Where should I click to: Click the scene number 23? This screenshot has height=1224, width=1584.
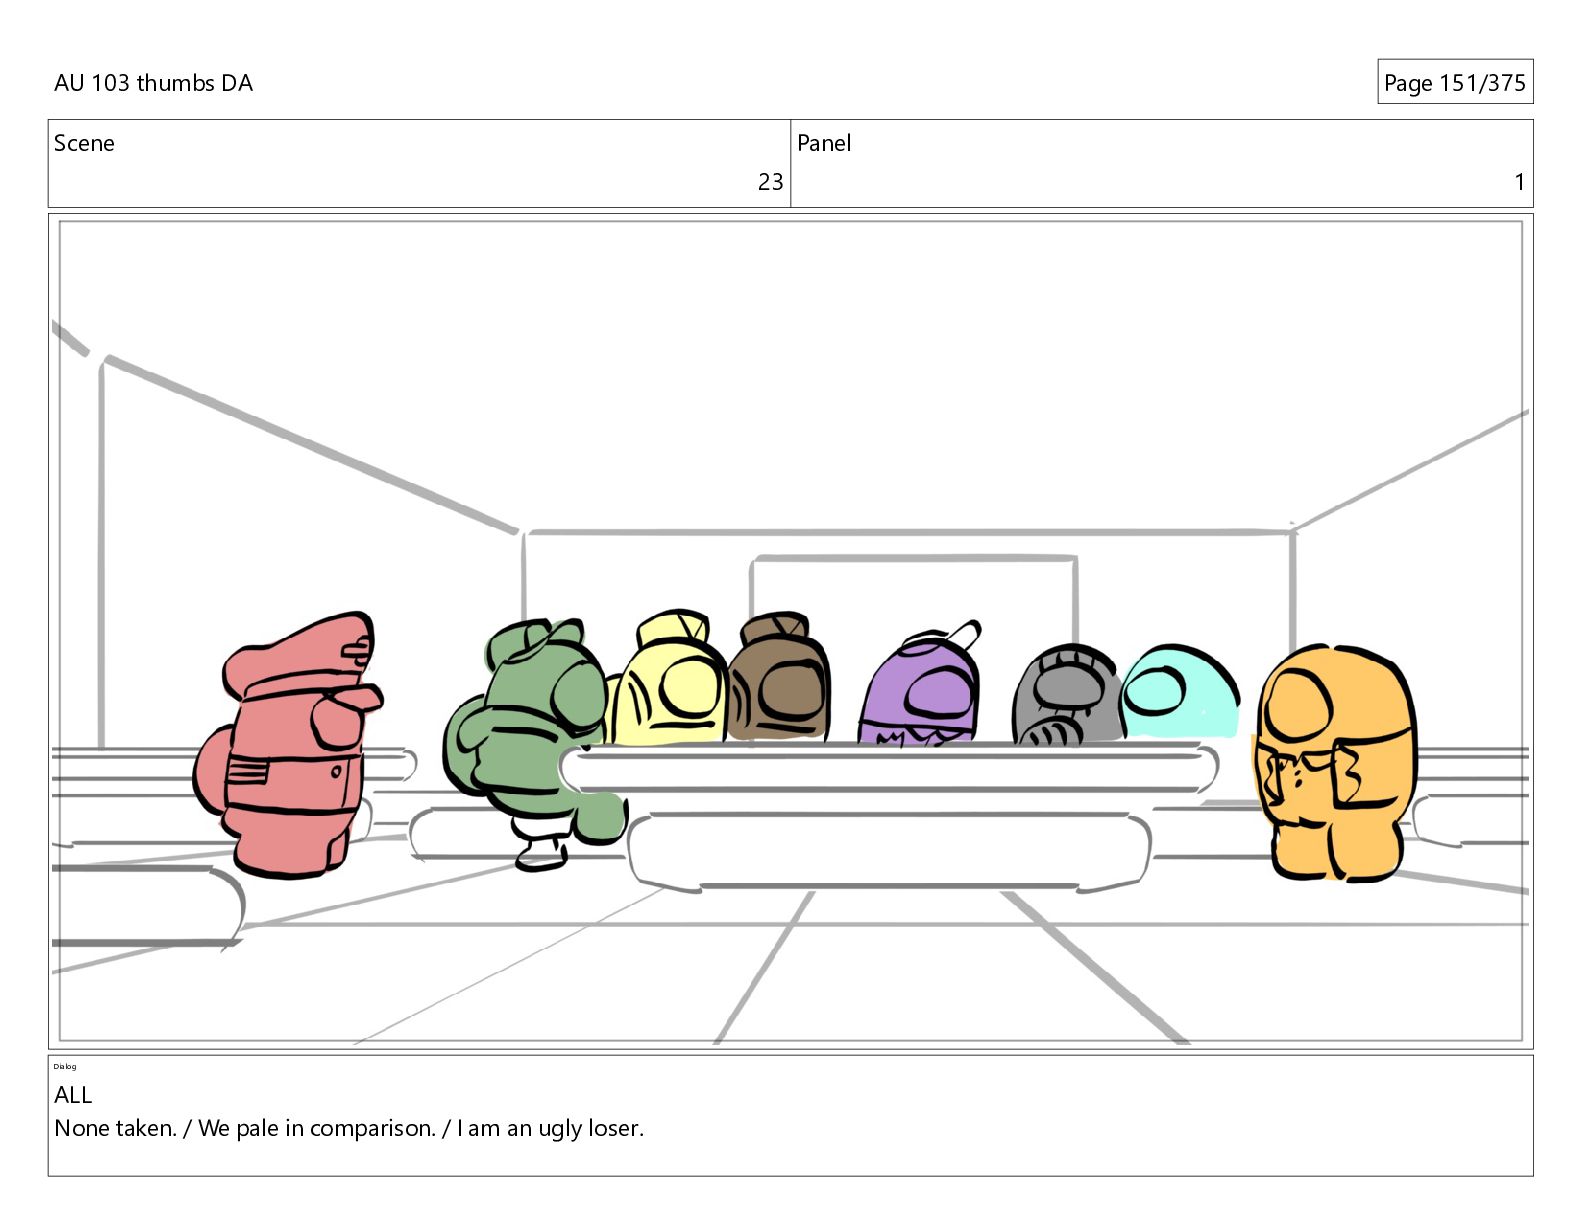(770, 182)
